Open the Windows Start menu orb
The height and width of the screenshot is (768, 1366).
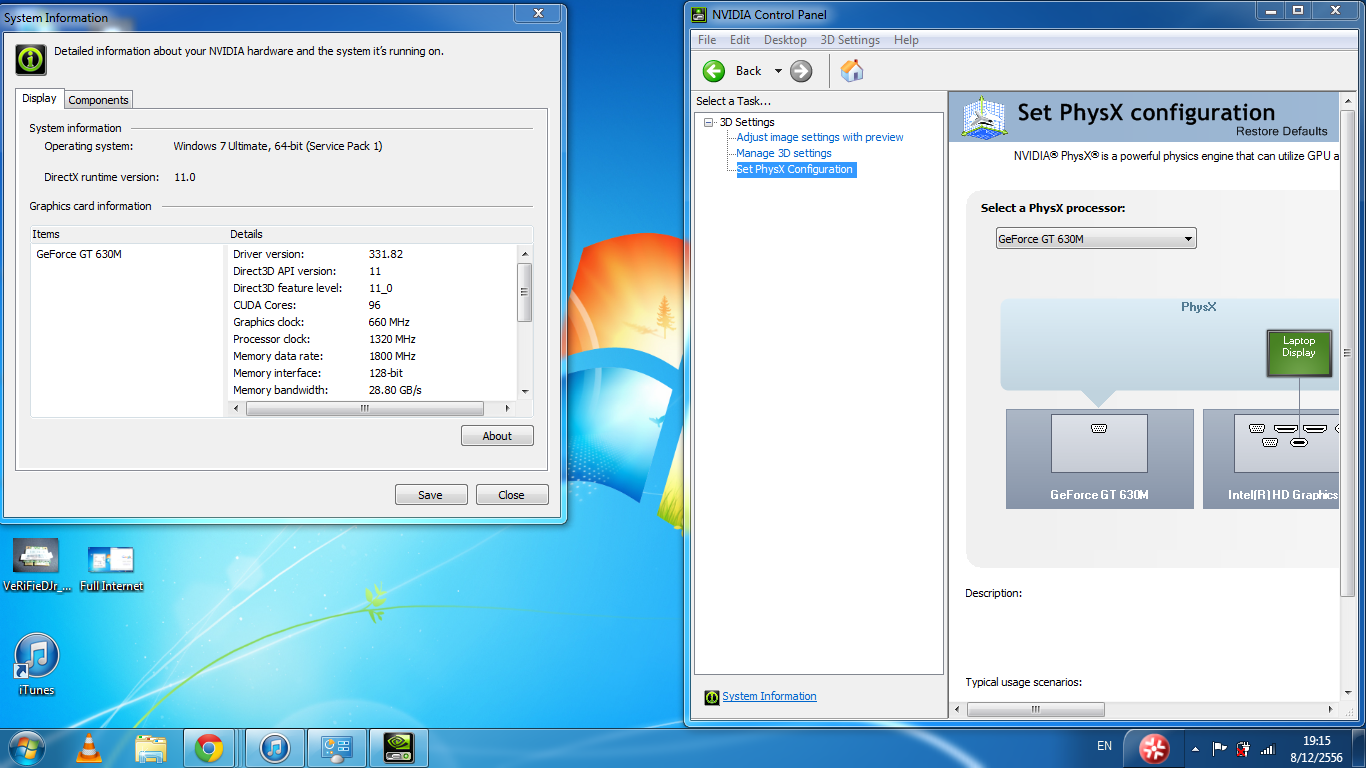(26, 747)
